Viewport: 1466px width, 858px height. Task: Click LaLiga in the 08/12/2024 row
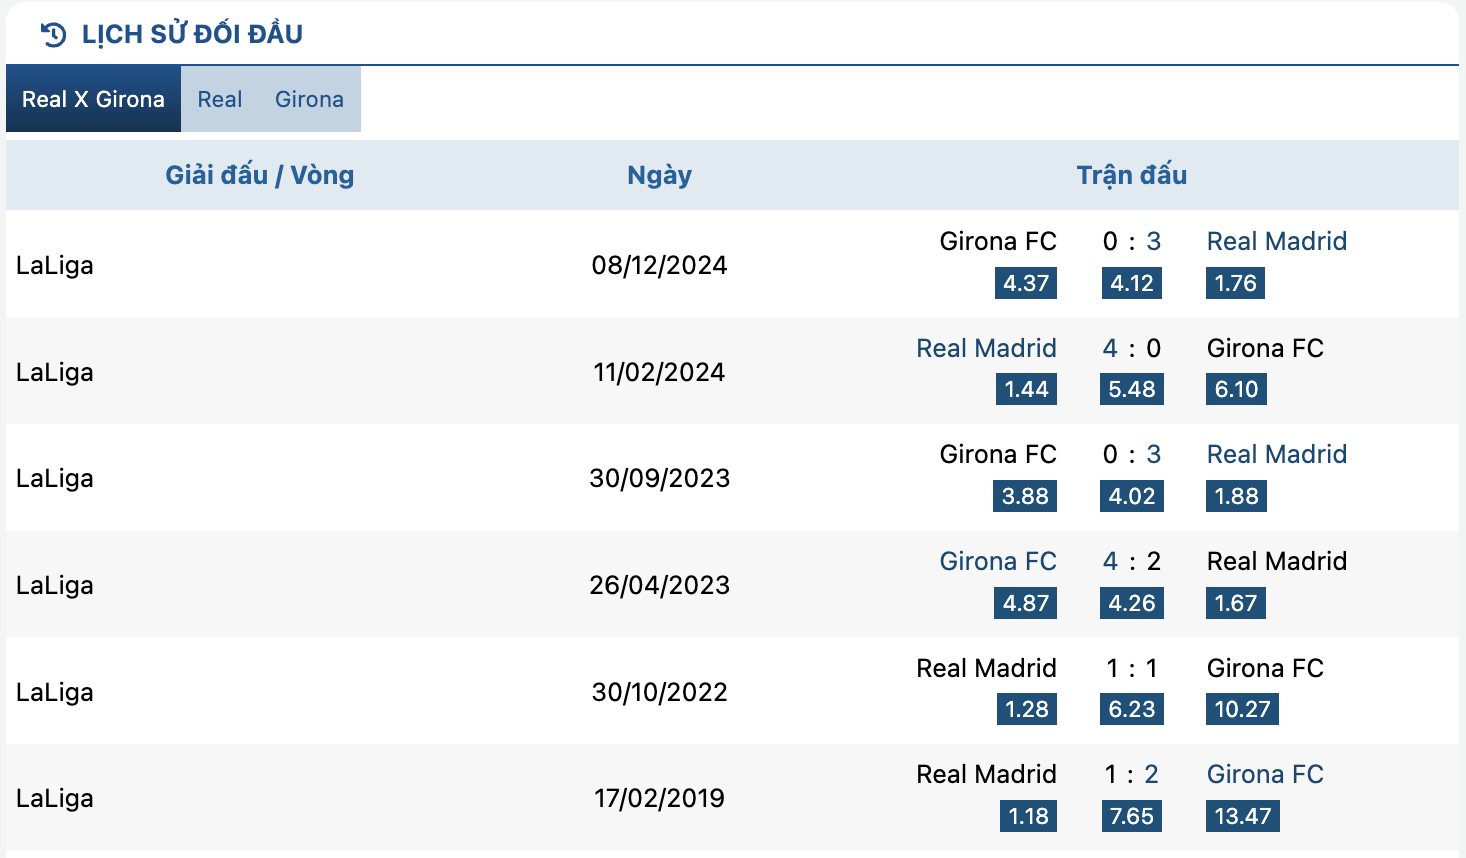tap(55, 265)
